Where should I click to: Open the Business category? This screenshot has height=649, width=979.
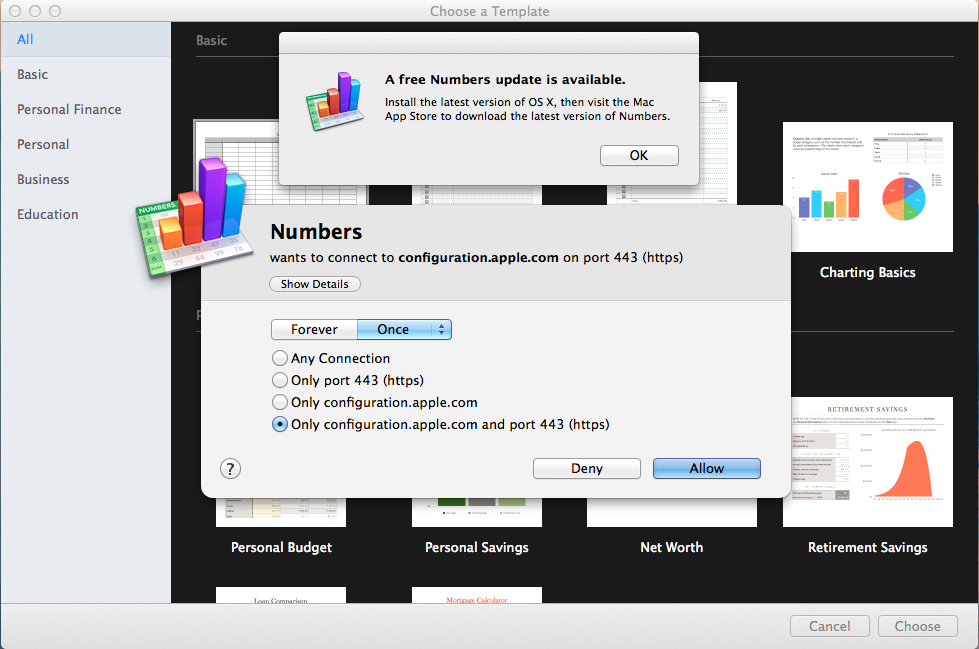[86, 179]
